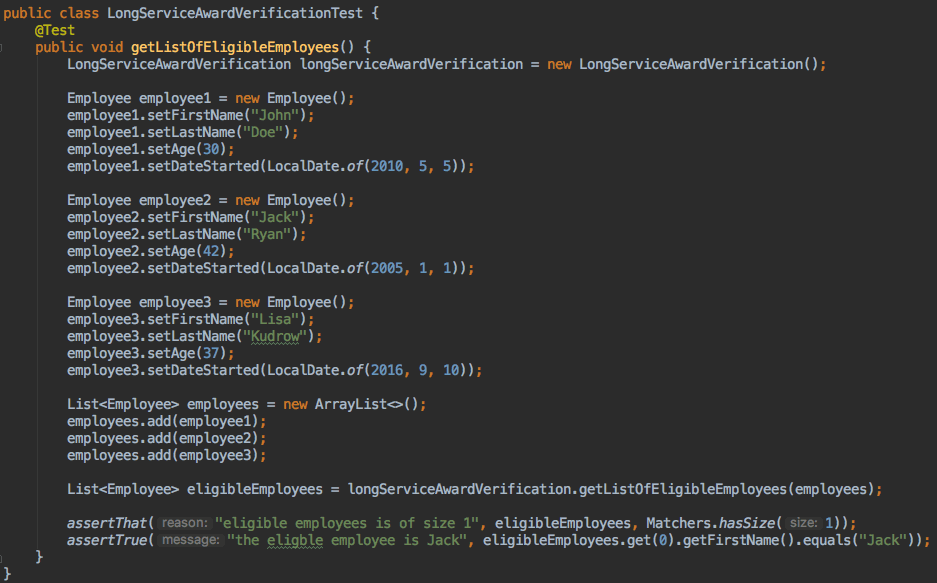This screenshot has width=937, height=583.
Task: Click getListOfEligibleEmployees in the method declaration
Action: [x=235, y=47]
